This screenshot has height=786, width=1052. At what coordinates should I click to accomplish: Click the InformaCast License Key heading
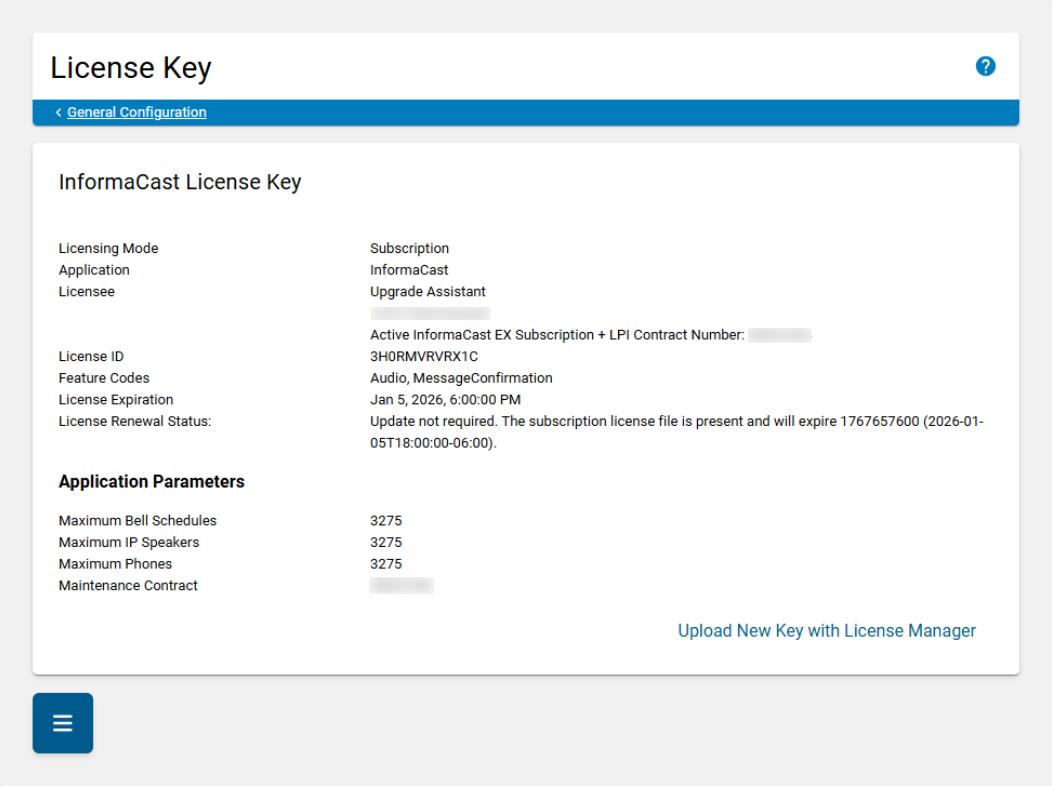180,182
